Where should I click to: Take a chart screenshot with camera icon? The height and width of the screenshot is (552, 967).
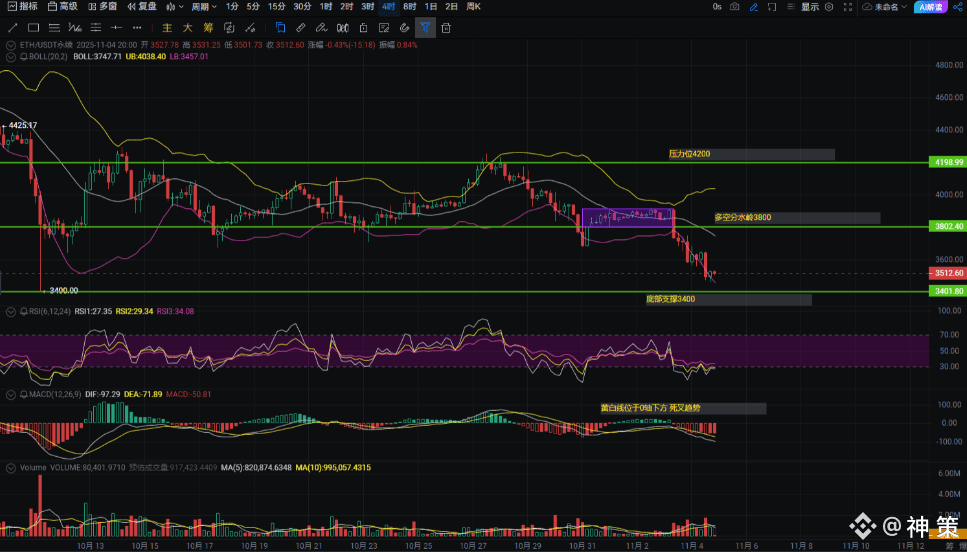click(x=735, y=7)
